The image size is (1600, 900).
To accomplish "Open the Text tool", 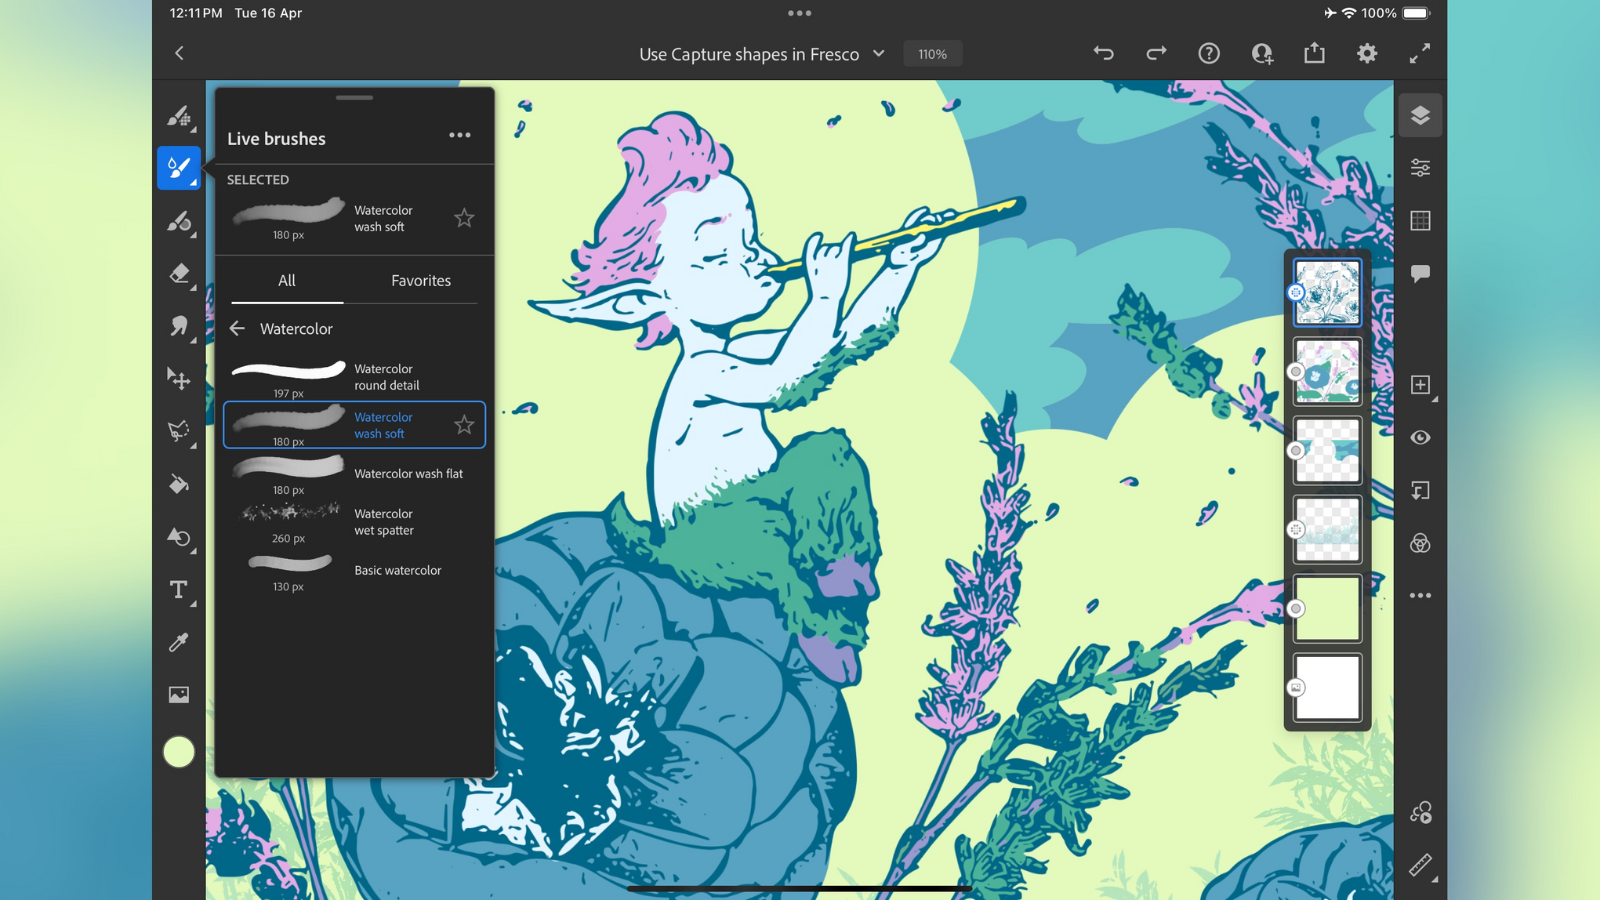I will [179, 590].
